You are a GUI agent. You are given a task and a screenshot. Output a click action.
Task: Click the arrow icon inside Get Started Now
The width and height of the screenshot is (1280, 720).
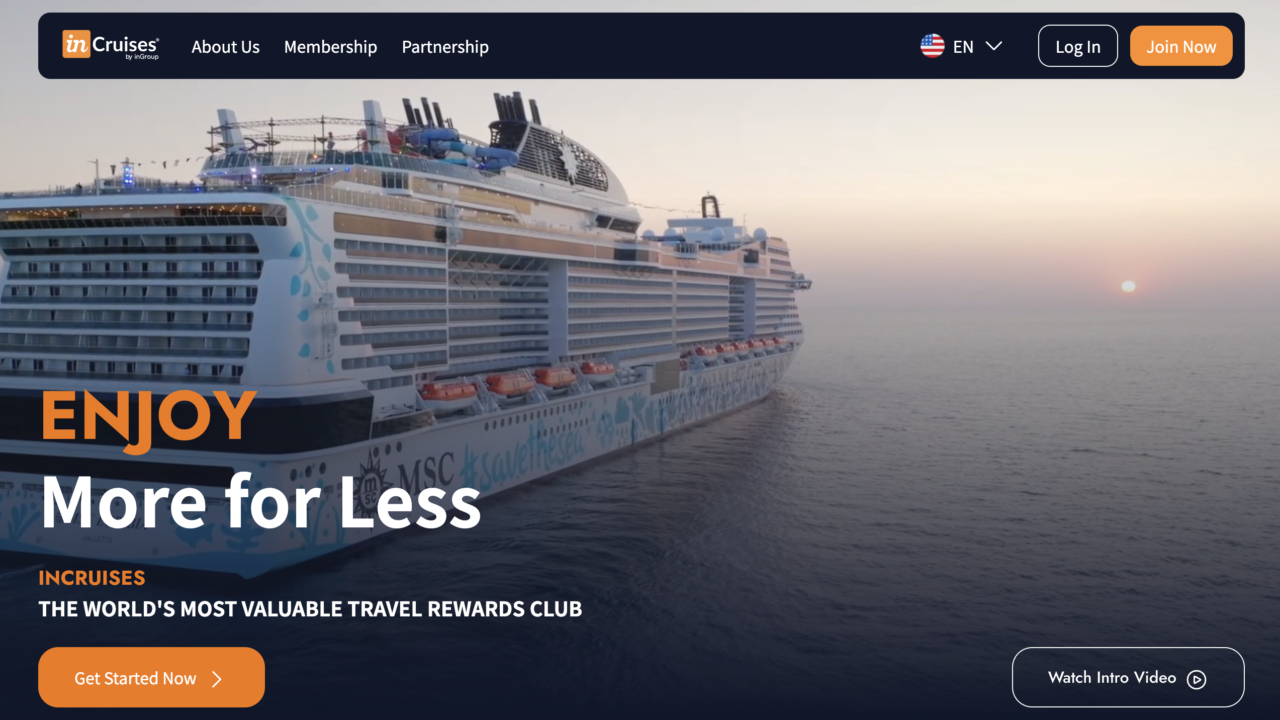(x=217, y=679)
